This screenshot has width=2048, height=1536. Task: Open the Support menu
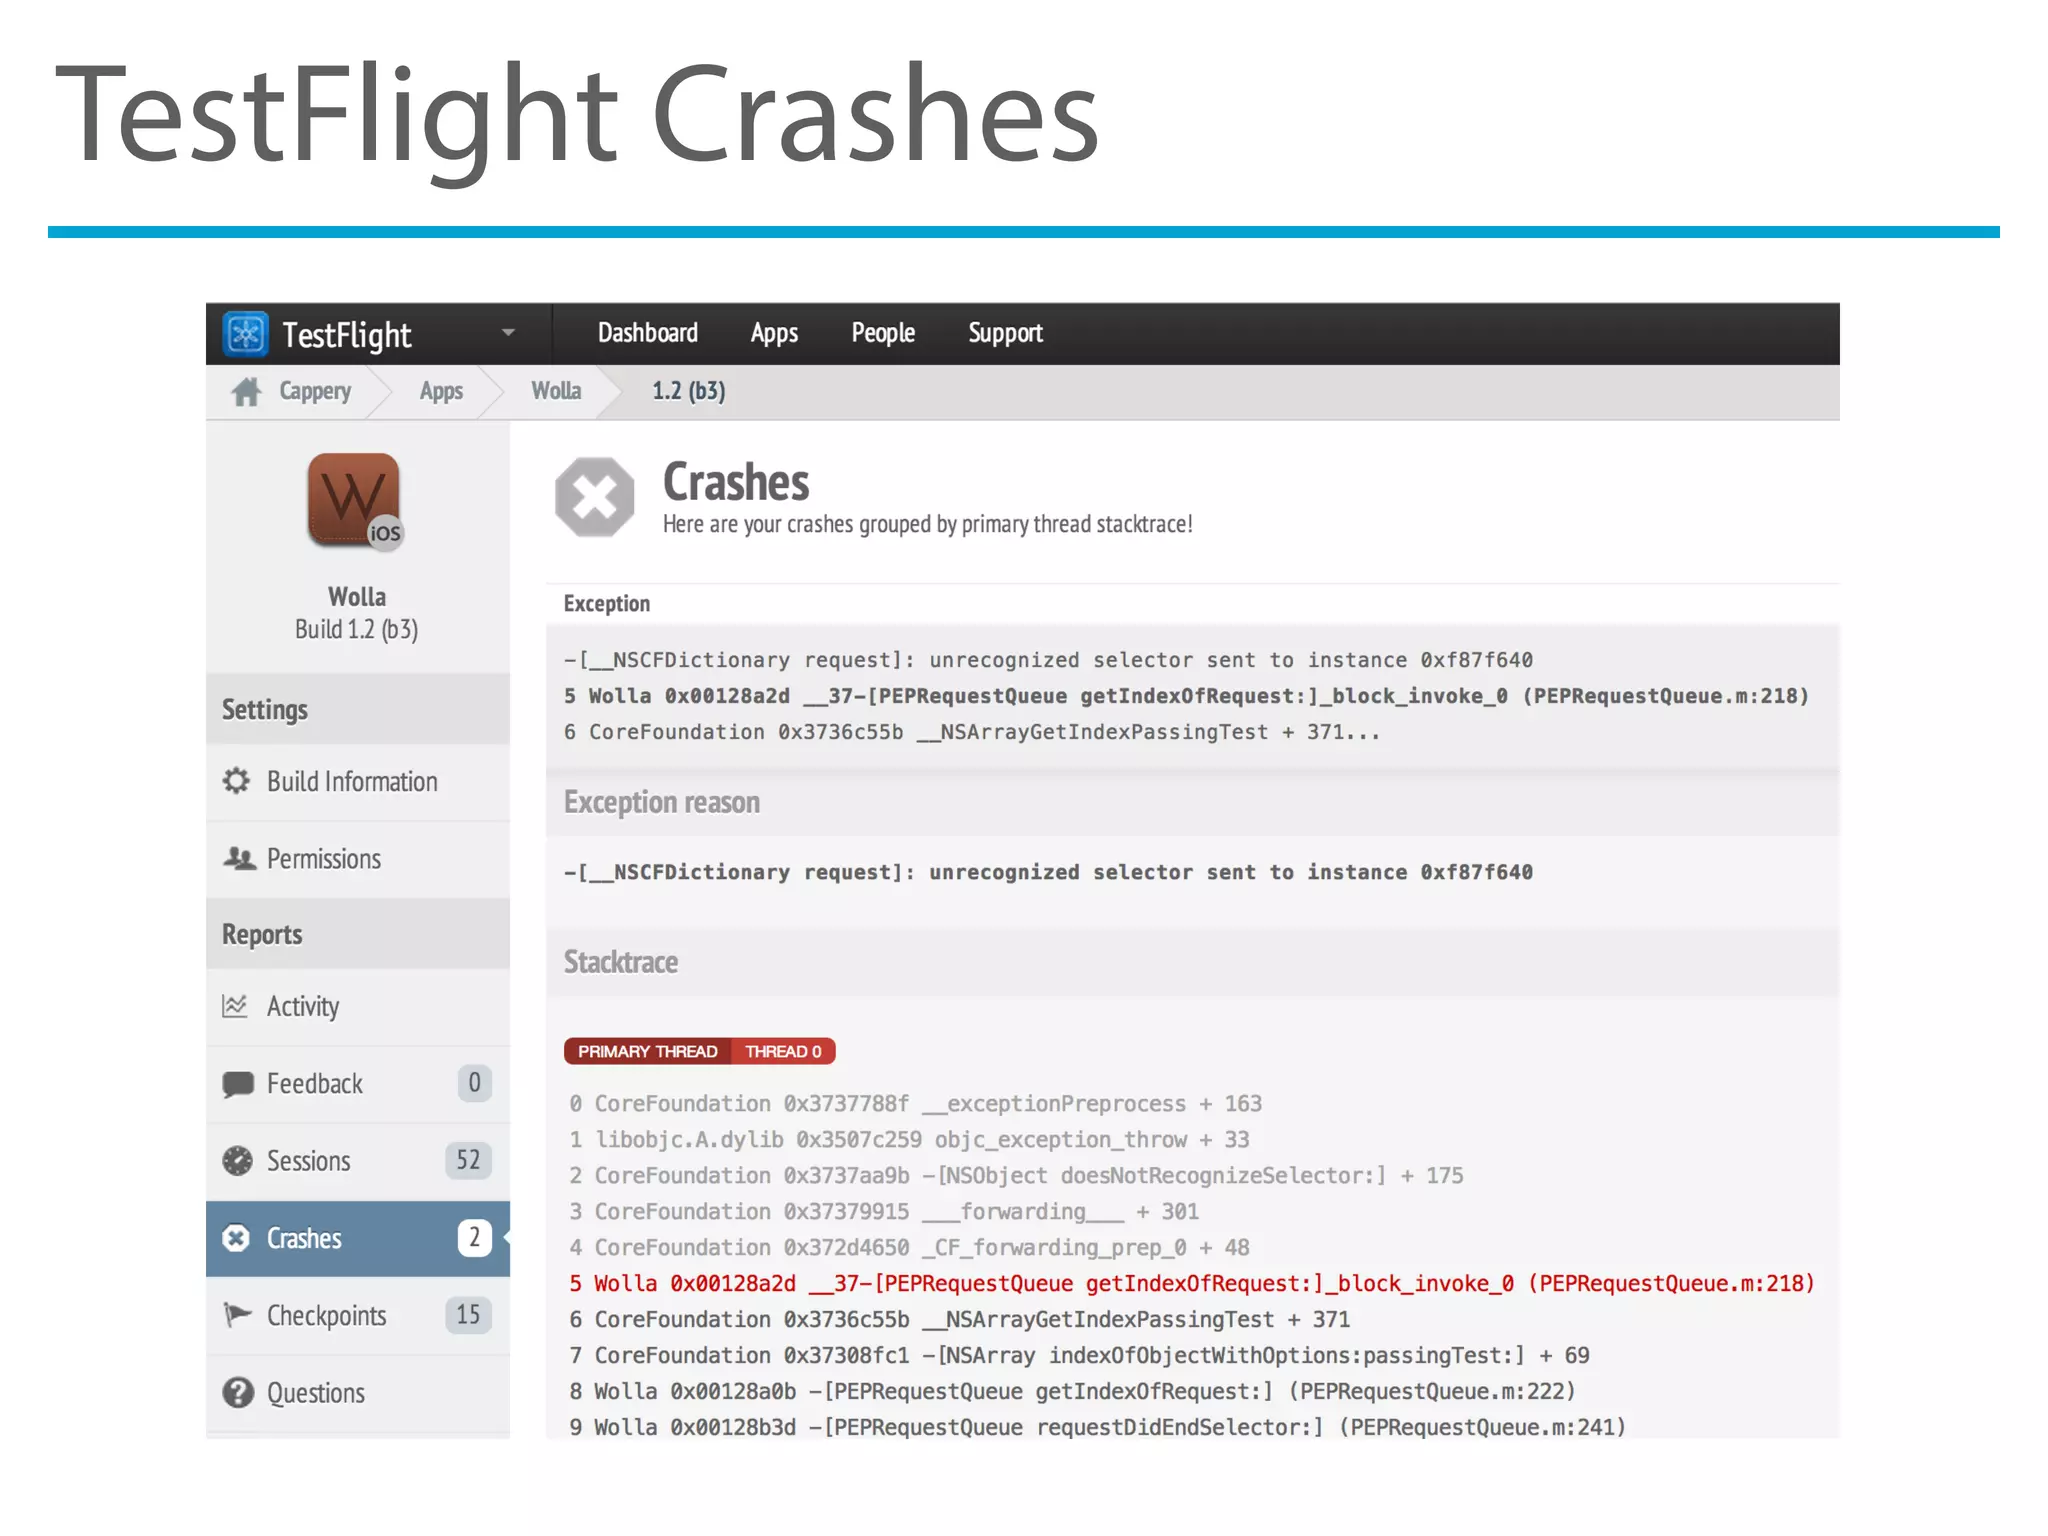click(1005, 333)
